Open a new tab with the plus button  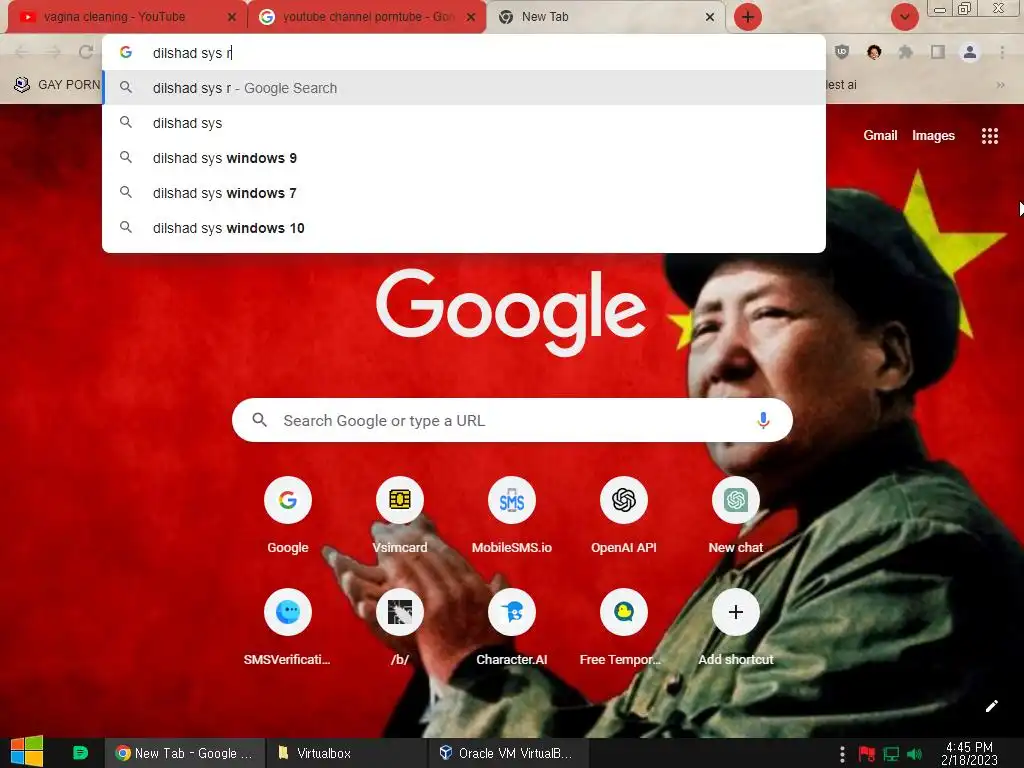[748, 17]
